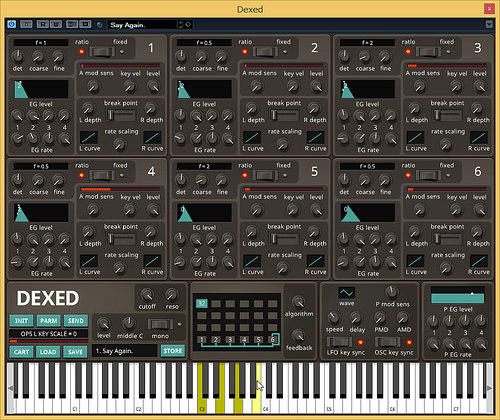The image size is (500, 420).
Task: Click the middle C knob
Action: point(128,323)
